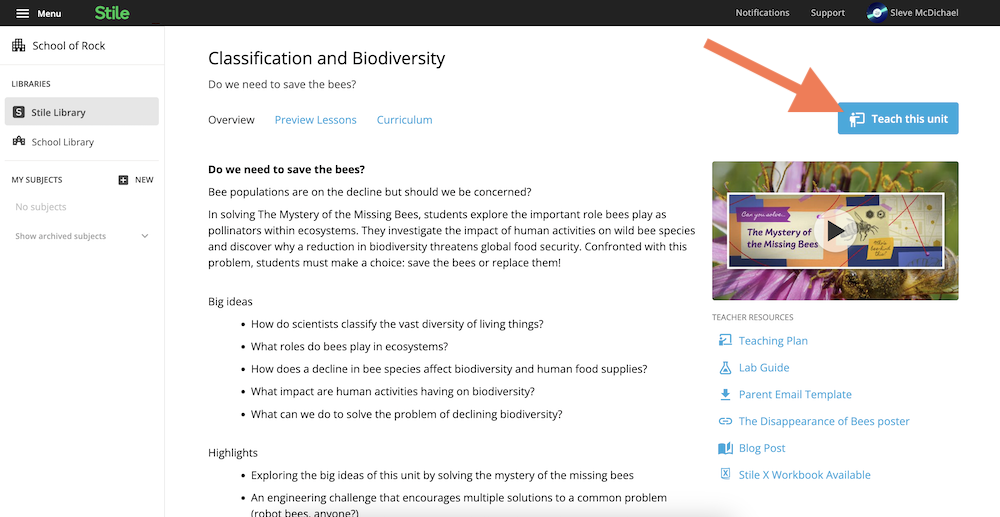1000x517 pixels.
Task: Click the Lab Guide flask icon
Action: (x=726, y=368)
